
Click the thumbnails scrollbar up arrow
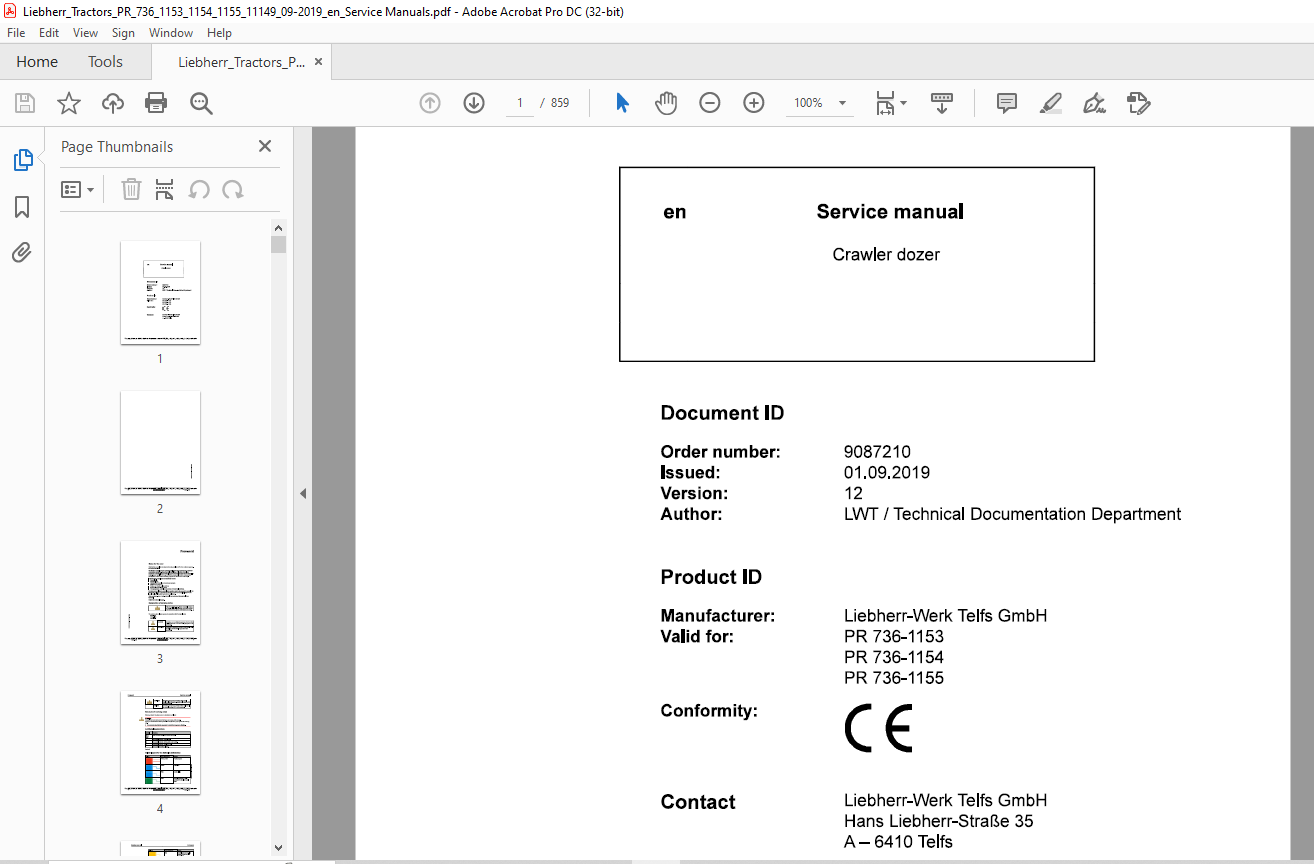pyautogui.click(x=278, y=227)
